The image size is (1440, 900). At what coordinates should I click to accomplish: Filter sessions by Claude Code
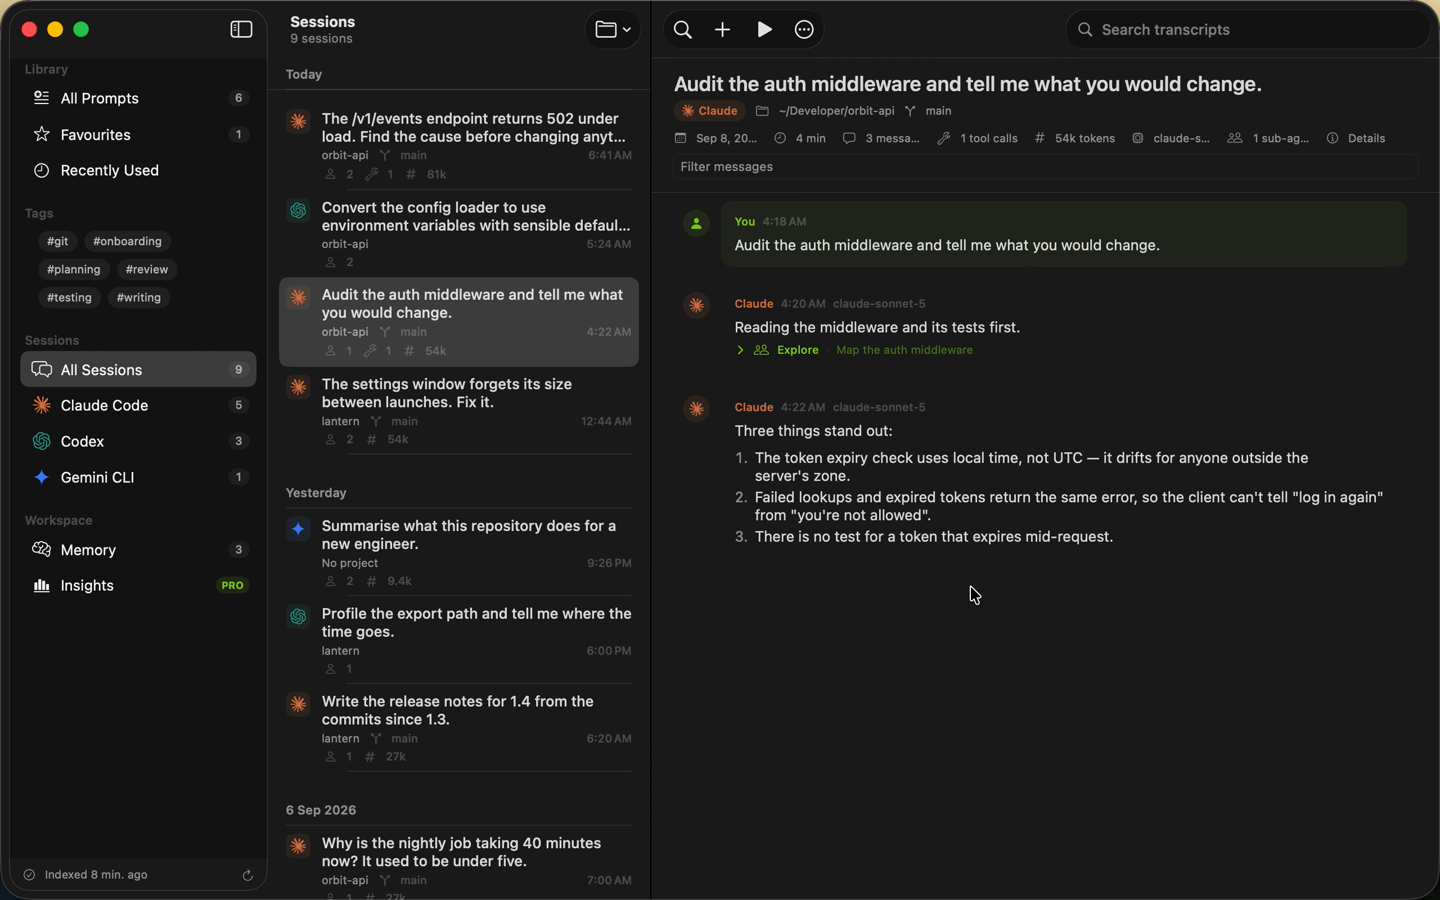tap(138, 405)
